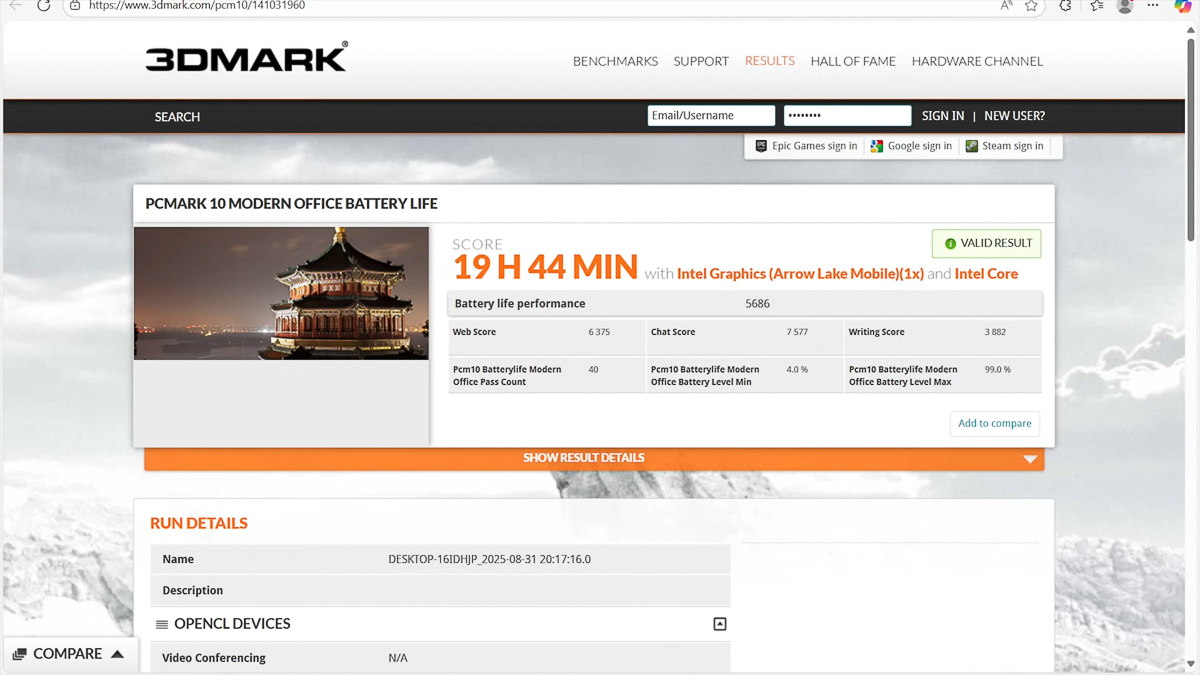Click the Google sign in button
This screenshot has height=675, width=1200.
(x=911, y=146)
